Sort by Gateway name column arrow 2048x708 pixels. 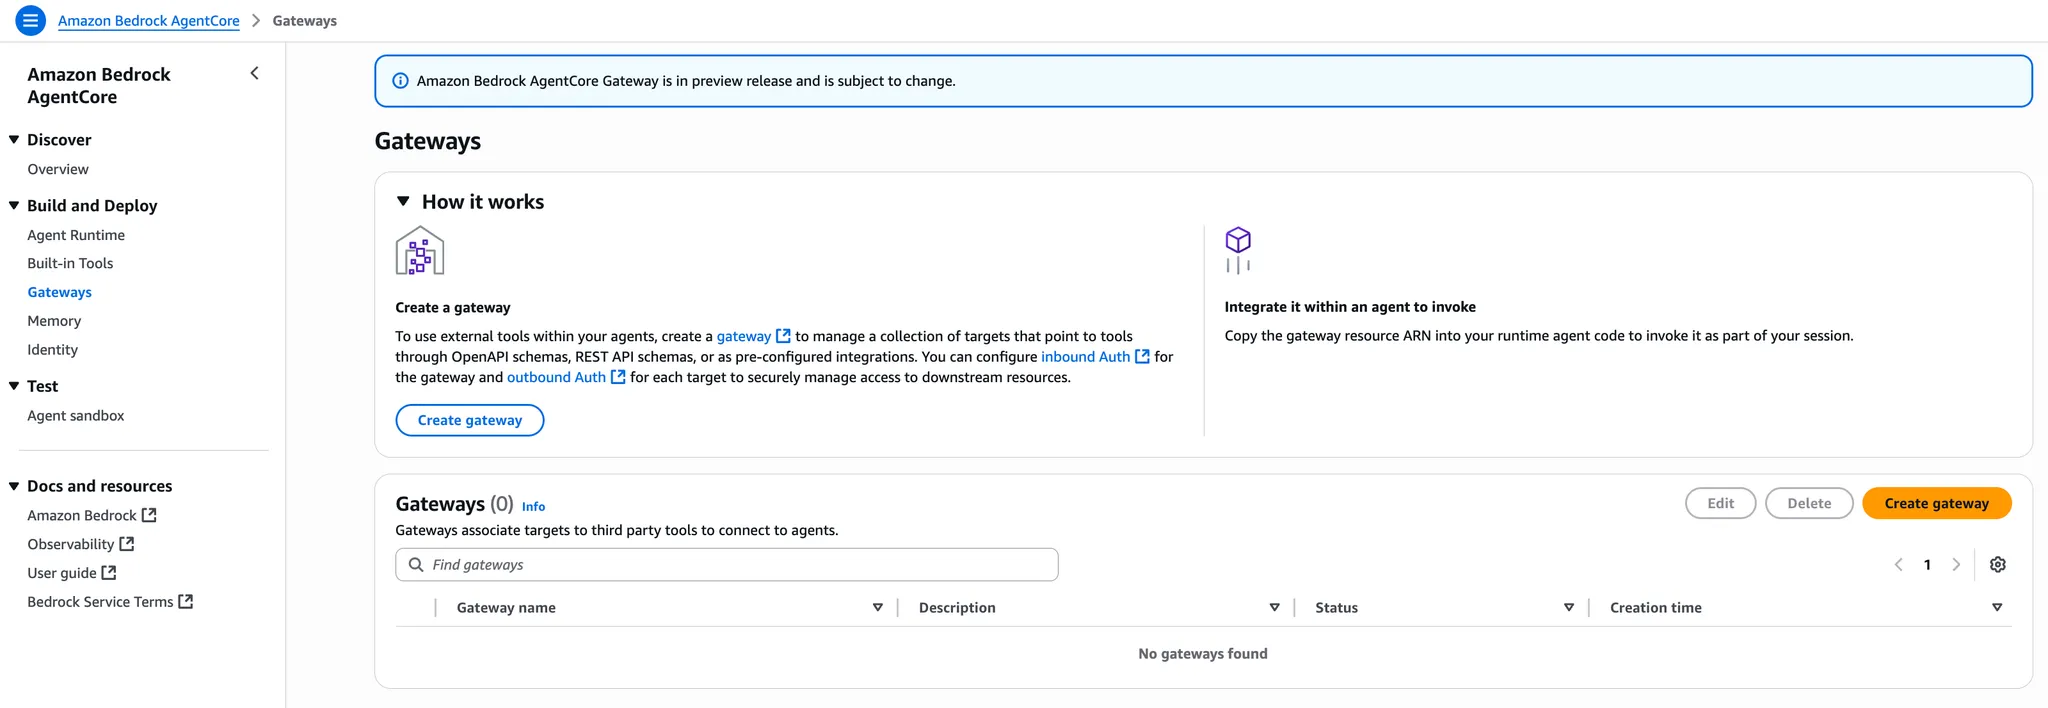tap(877, 608)
